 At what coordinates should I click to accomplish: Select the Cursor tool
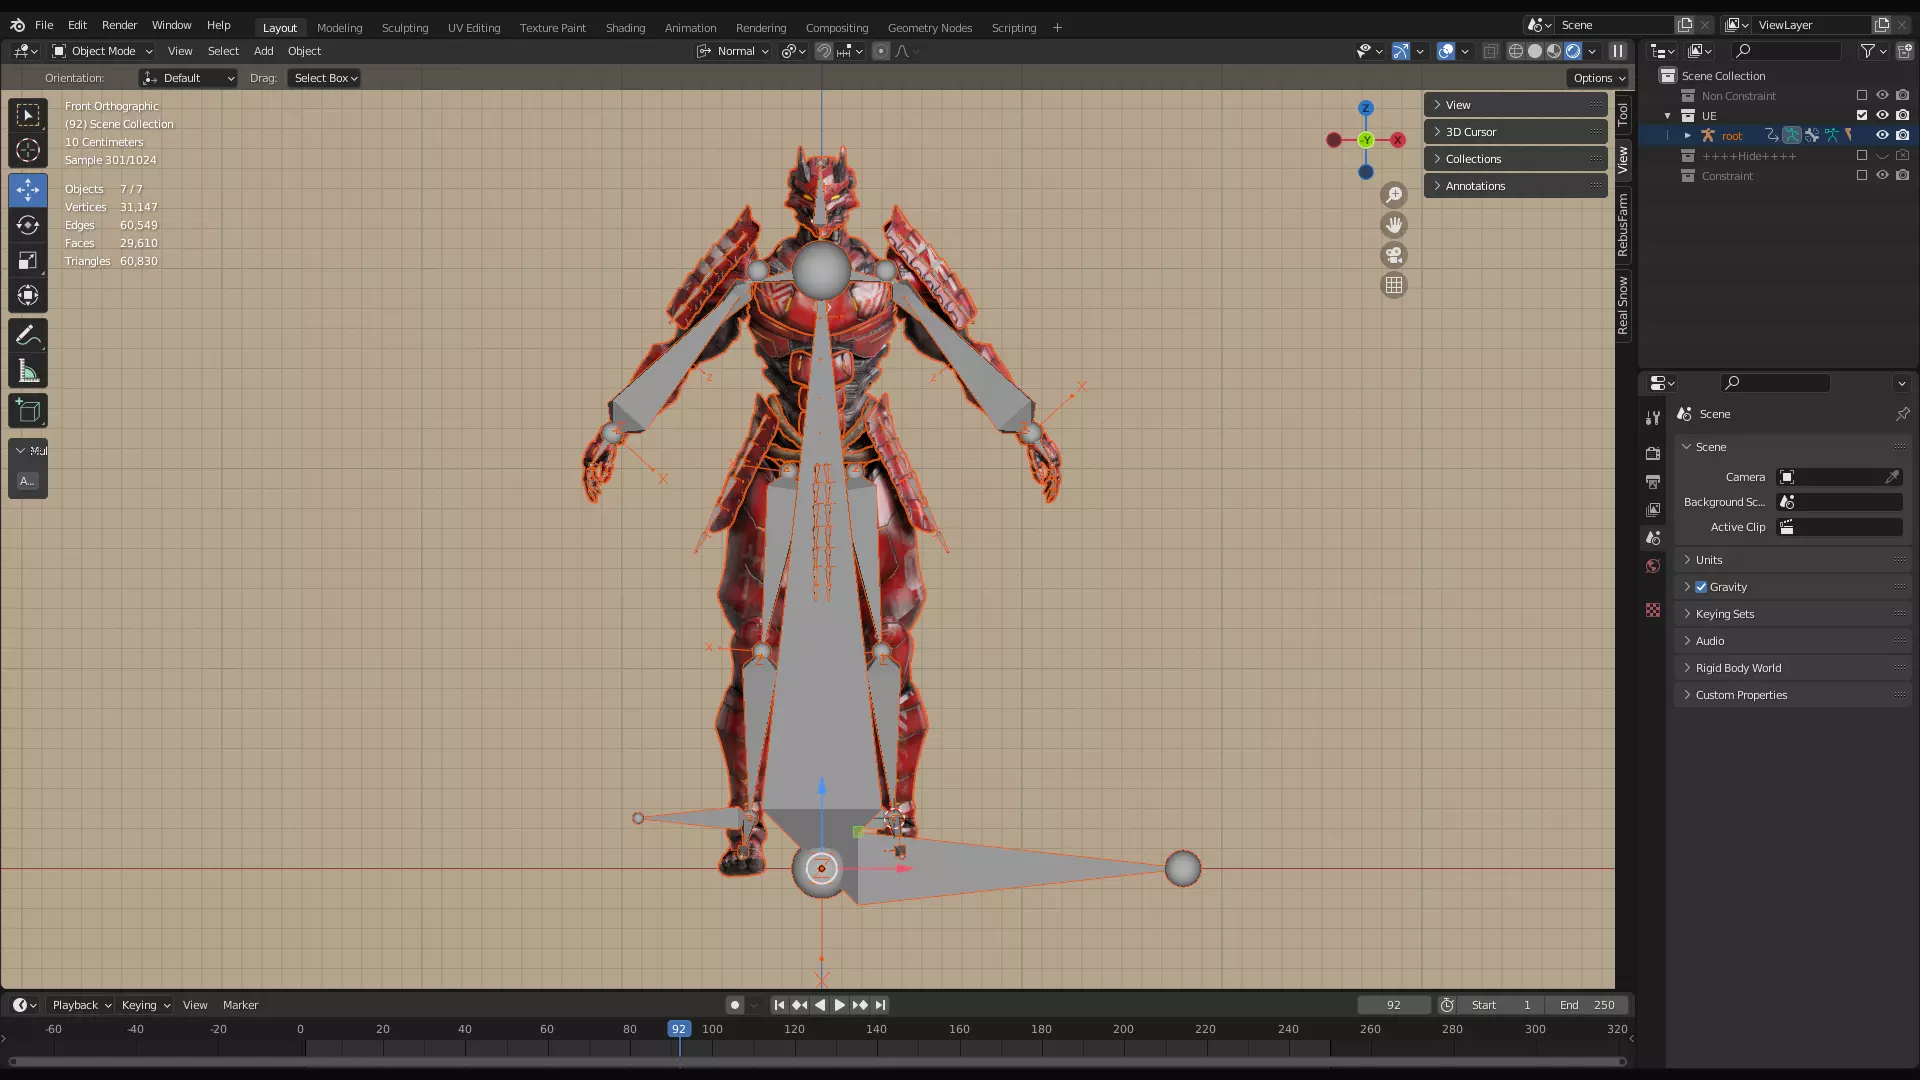[28, 151]
